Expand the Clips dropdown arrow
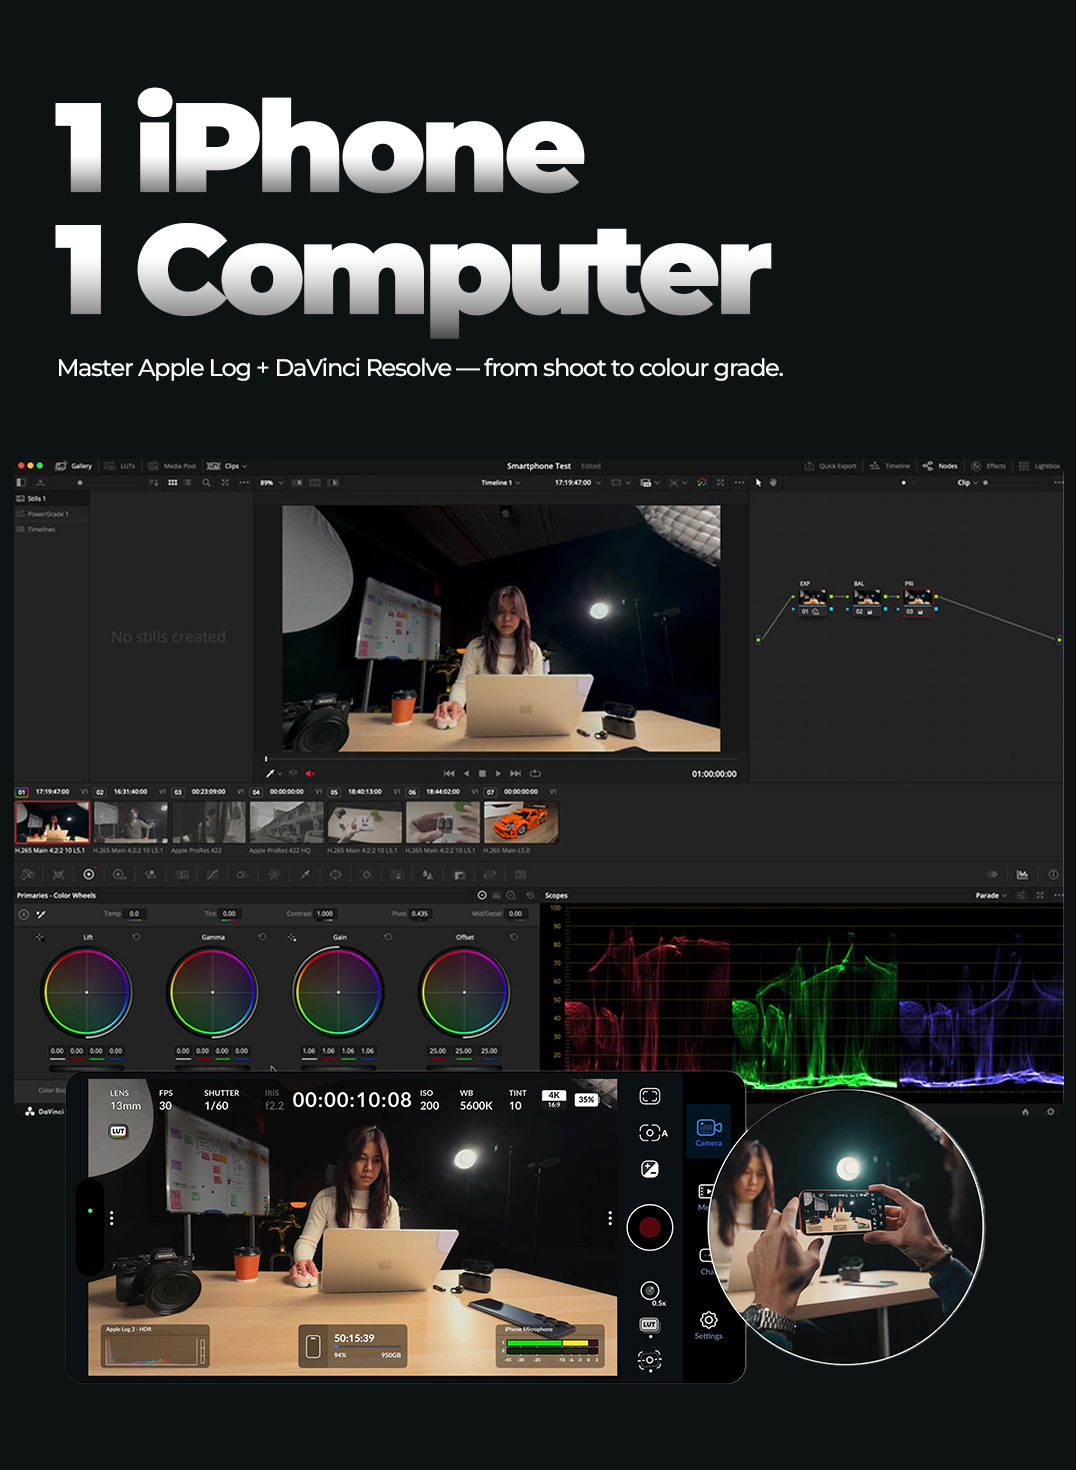 [244, 466]
